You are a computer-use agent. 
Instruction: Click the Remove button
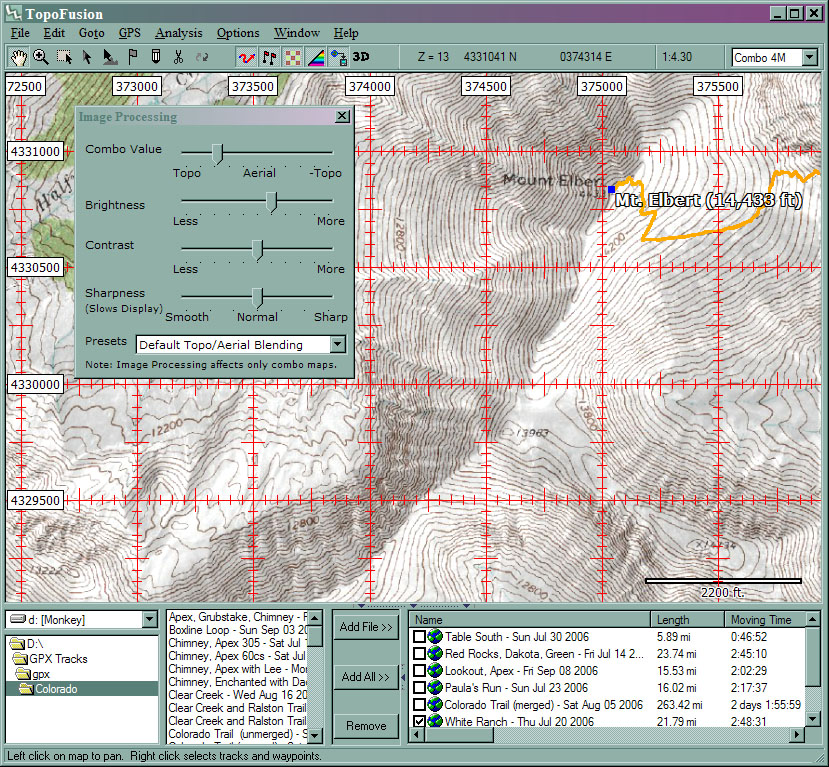point(365,726)
